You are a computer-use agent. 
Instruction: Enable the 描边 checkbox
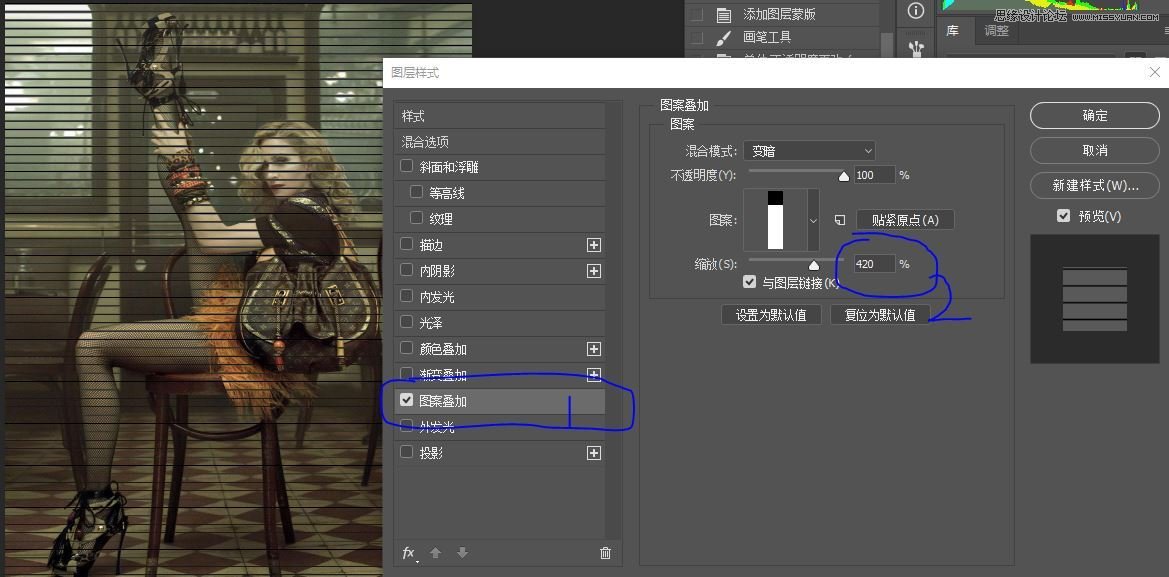406,244
